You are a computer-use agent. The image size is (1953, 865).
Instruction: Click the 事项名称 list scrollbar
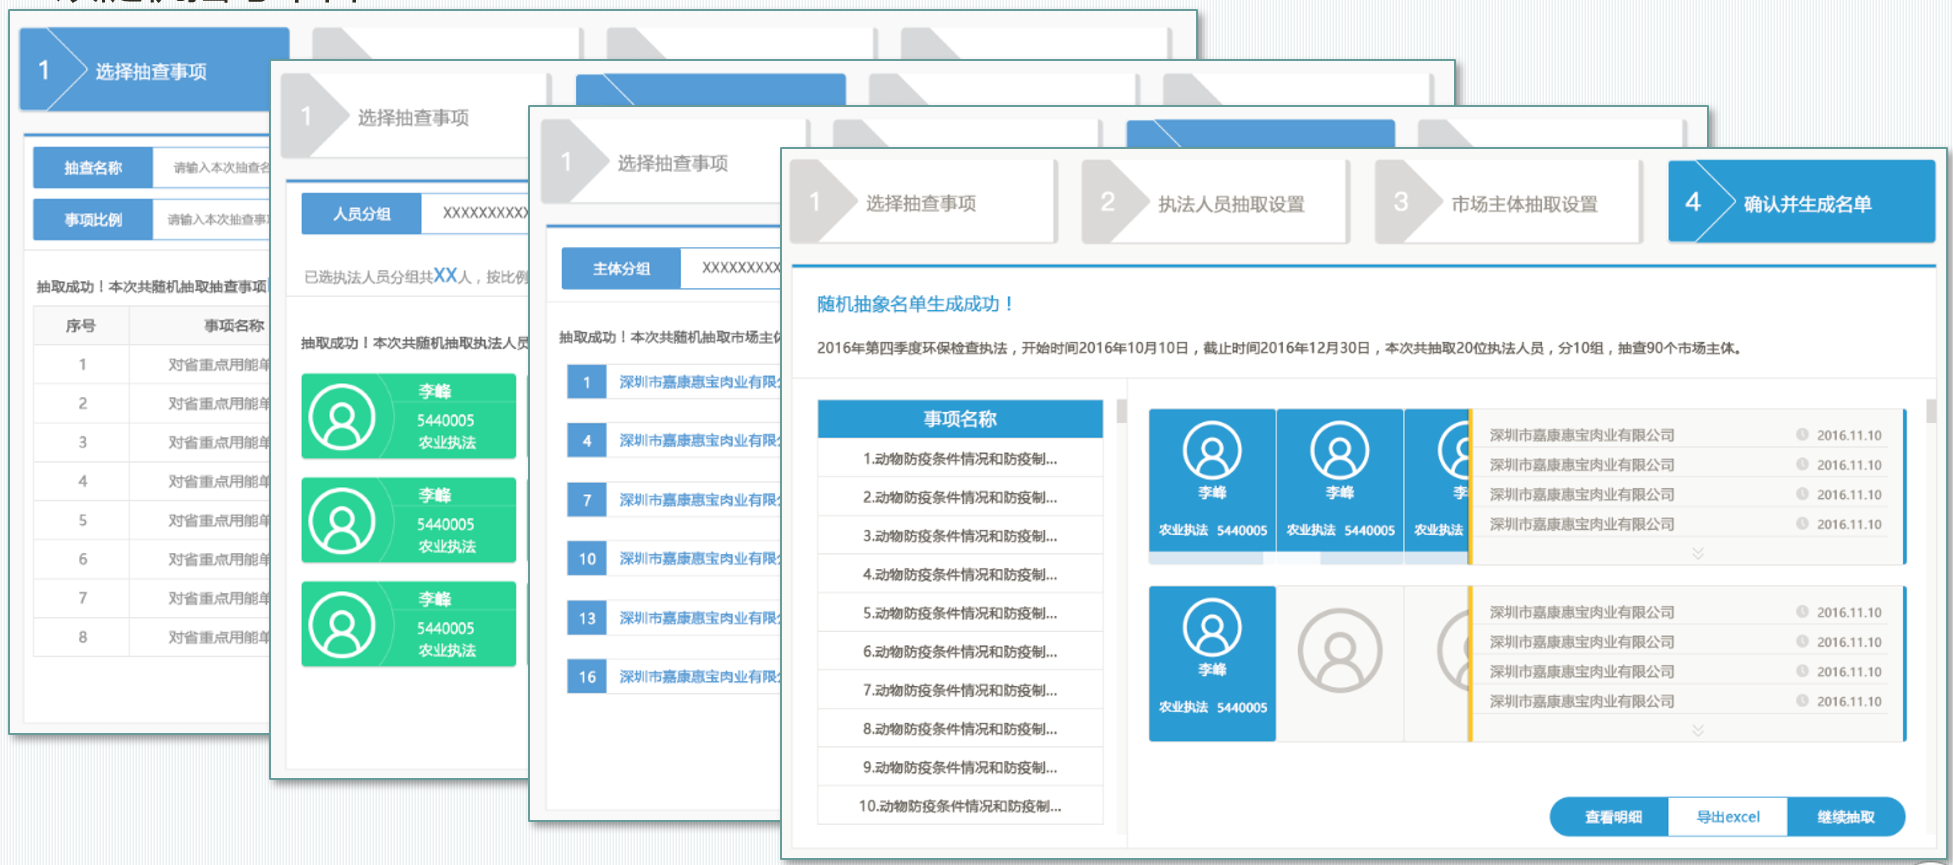pyautogui.click(x=1121, y=411)
